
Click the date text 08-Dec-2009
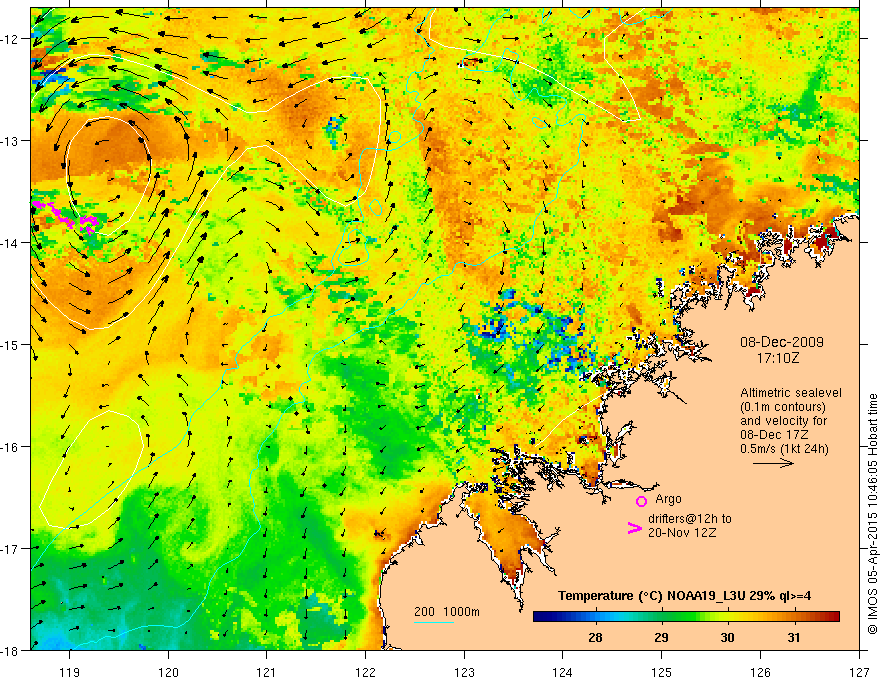click(781, 342)
